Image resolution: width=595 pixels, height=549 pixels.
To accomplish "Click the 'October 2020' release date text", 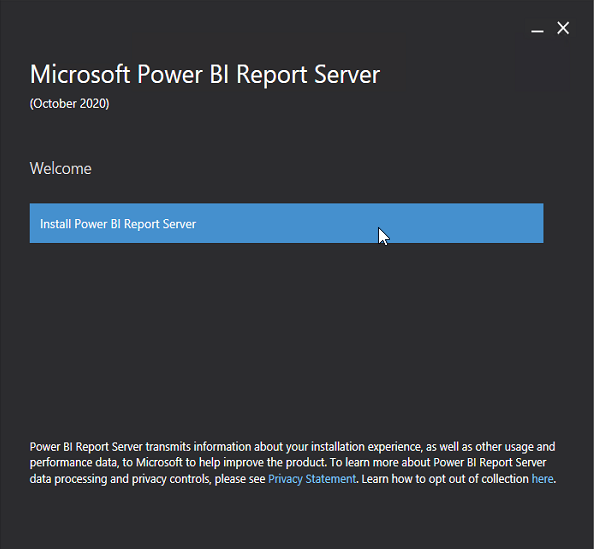I will point(69,104).
